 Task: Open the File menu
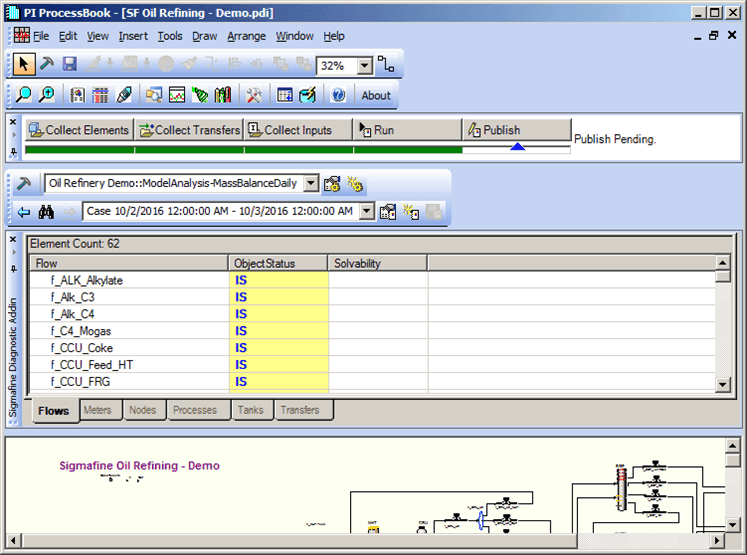pos(41,36)
